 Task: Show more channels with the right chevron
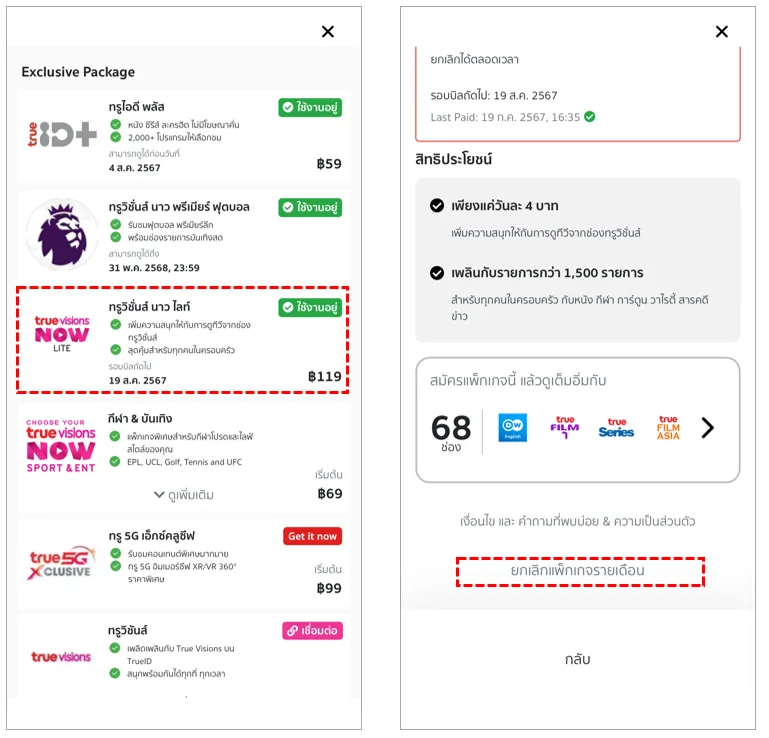(x=707, y=428)
